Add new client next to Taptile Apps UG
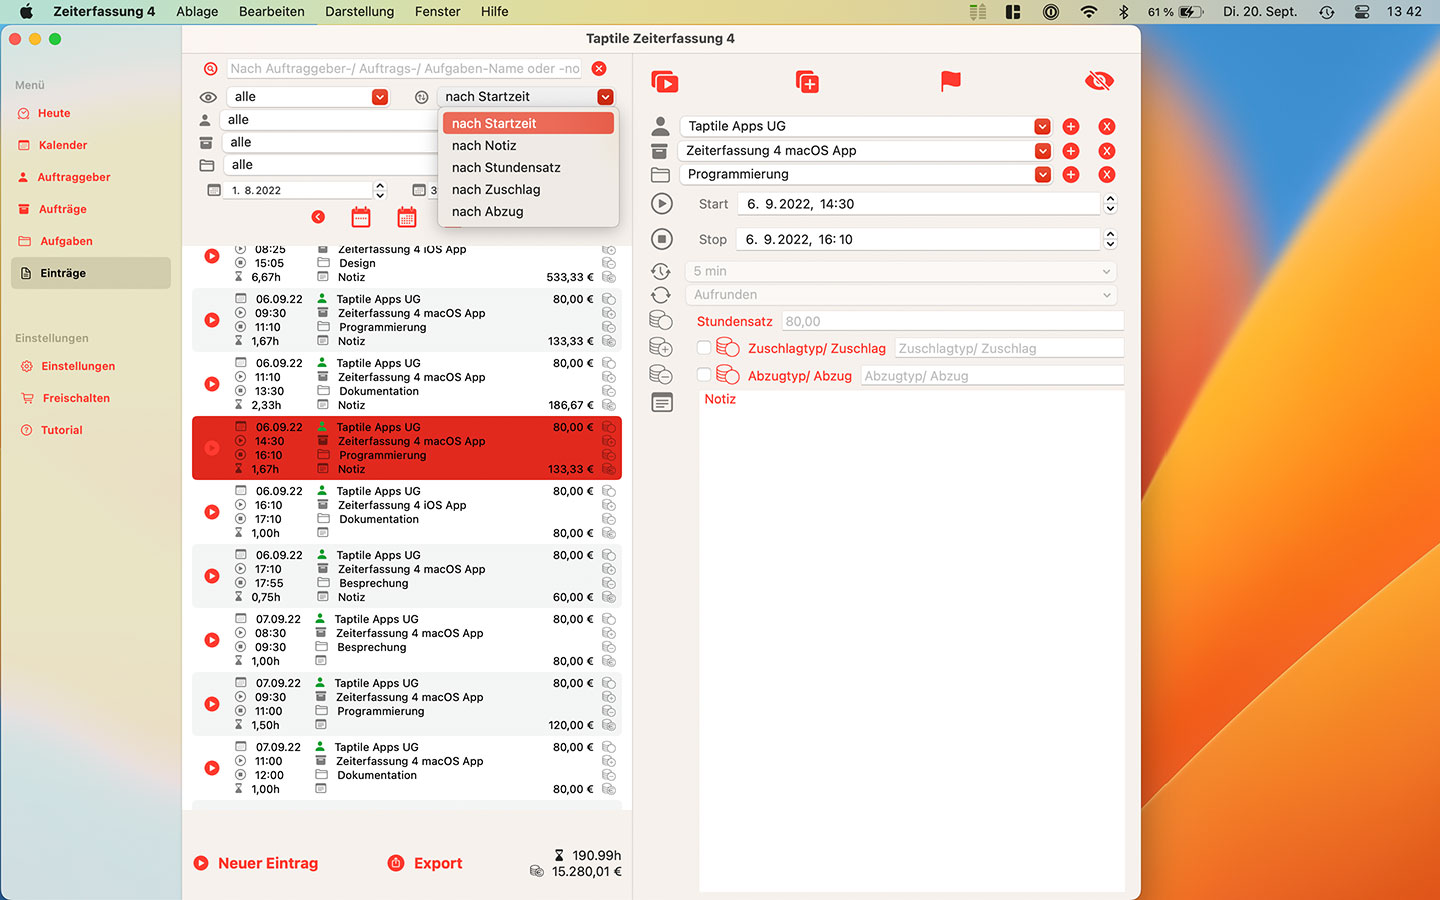This screenshot has width=1440, height=900. point(1071,127)
